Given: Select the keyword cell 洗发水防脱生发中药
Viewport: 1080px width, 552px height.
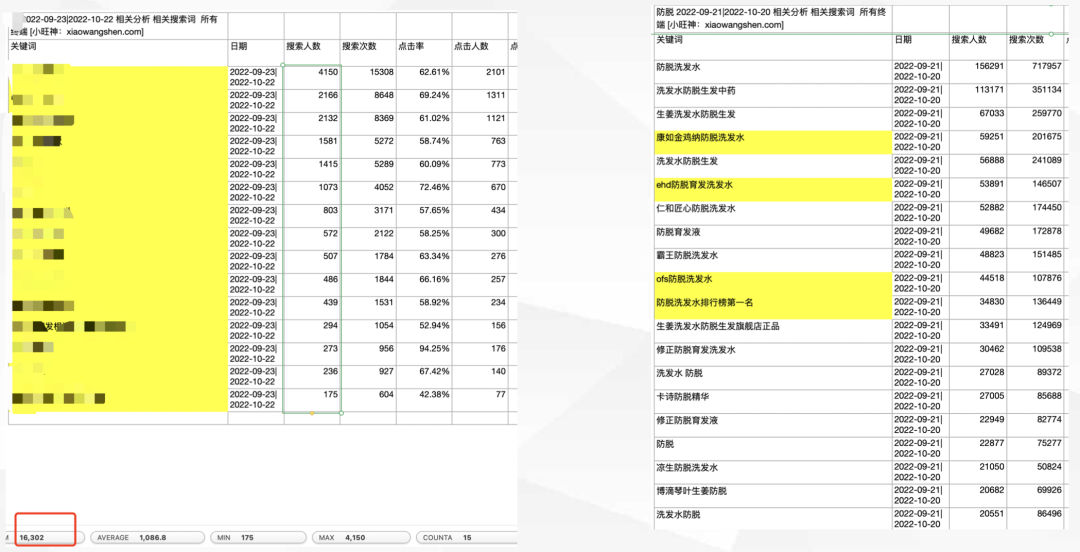Looking at the screenshot, I should tap(773, 95).
